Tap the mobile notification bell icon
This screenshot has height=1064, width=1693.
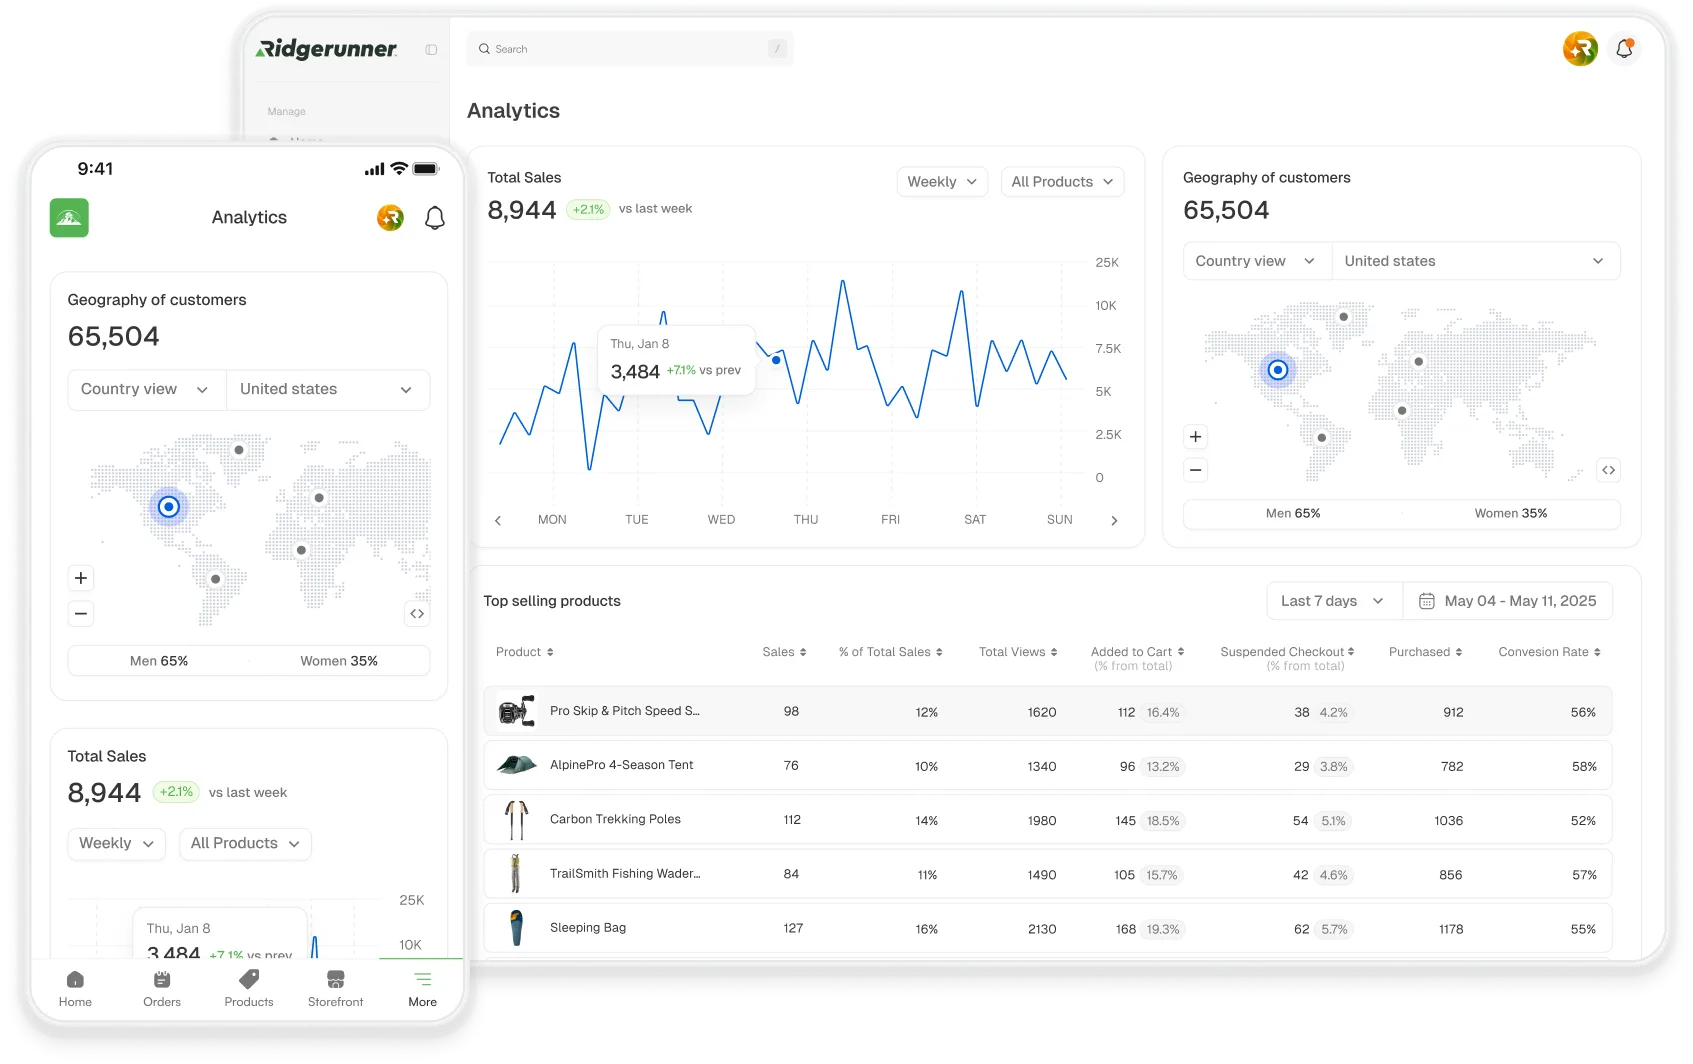pyautogui.click(x=435, y=218)
